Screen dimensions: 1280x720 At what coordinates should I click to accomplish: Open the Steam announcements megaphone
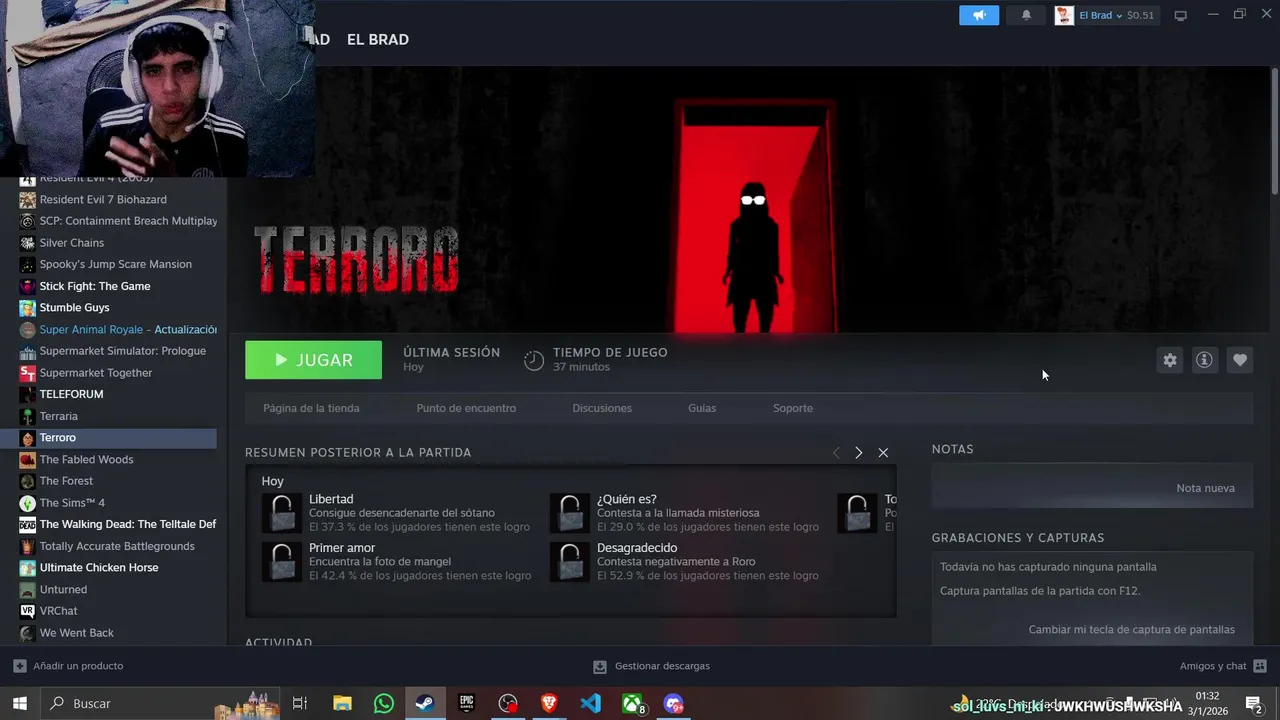(979, 15)
